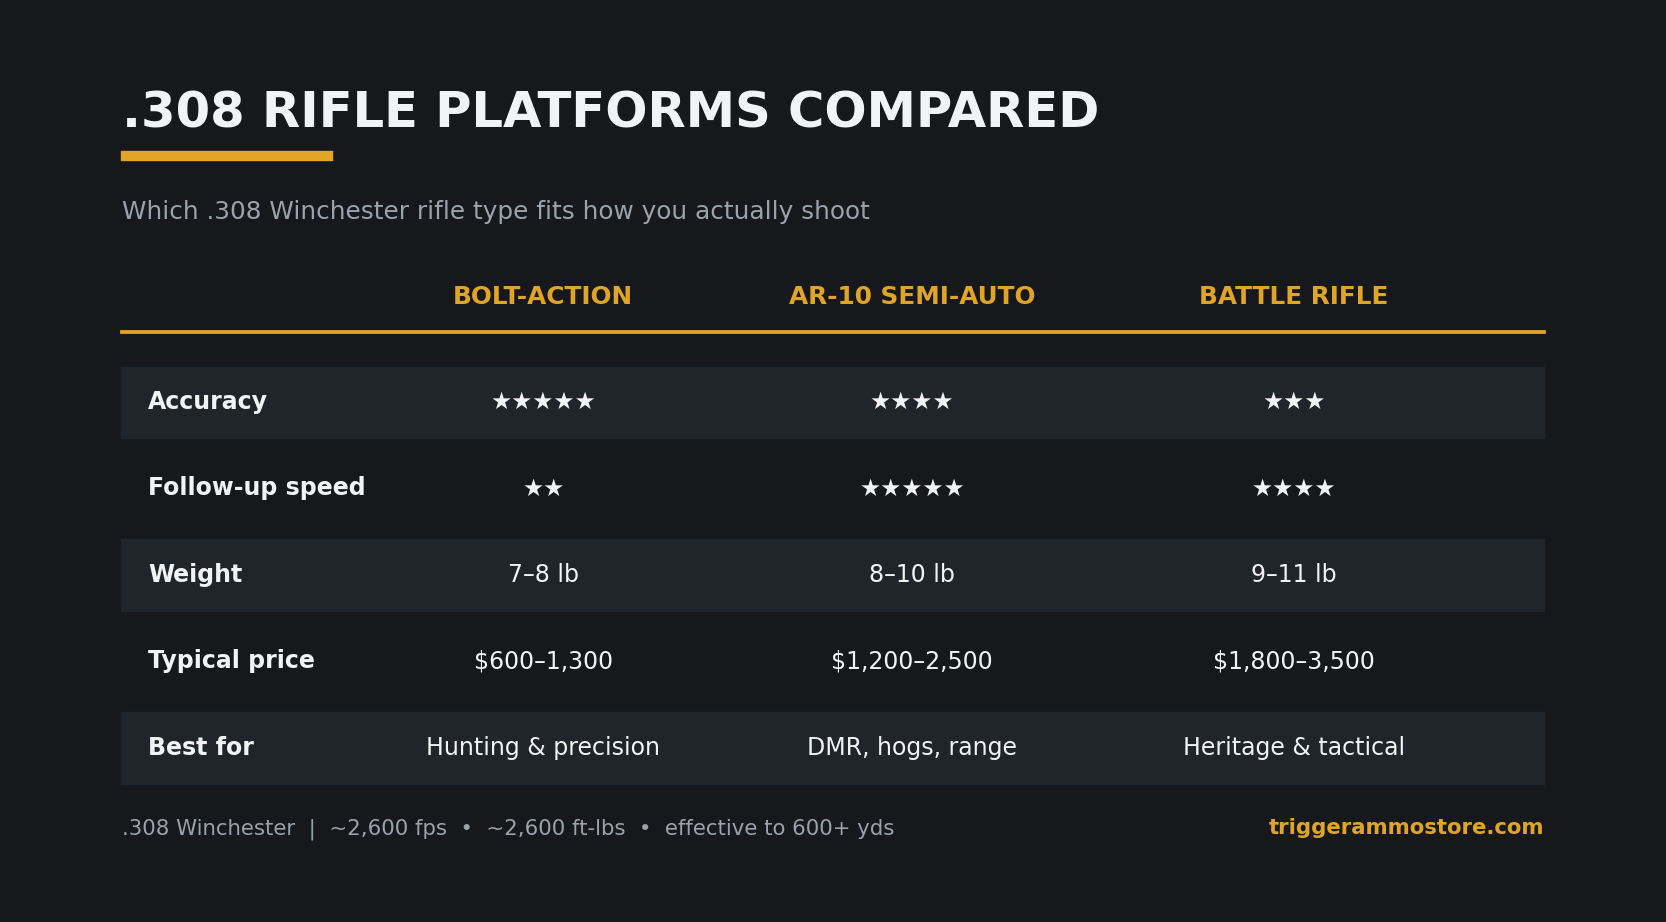Click the .308 RIFLE PLATFORMS COMPARED heading

(x=610, y=112)
